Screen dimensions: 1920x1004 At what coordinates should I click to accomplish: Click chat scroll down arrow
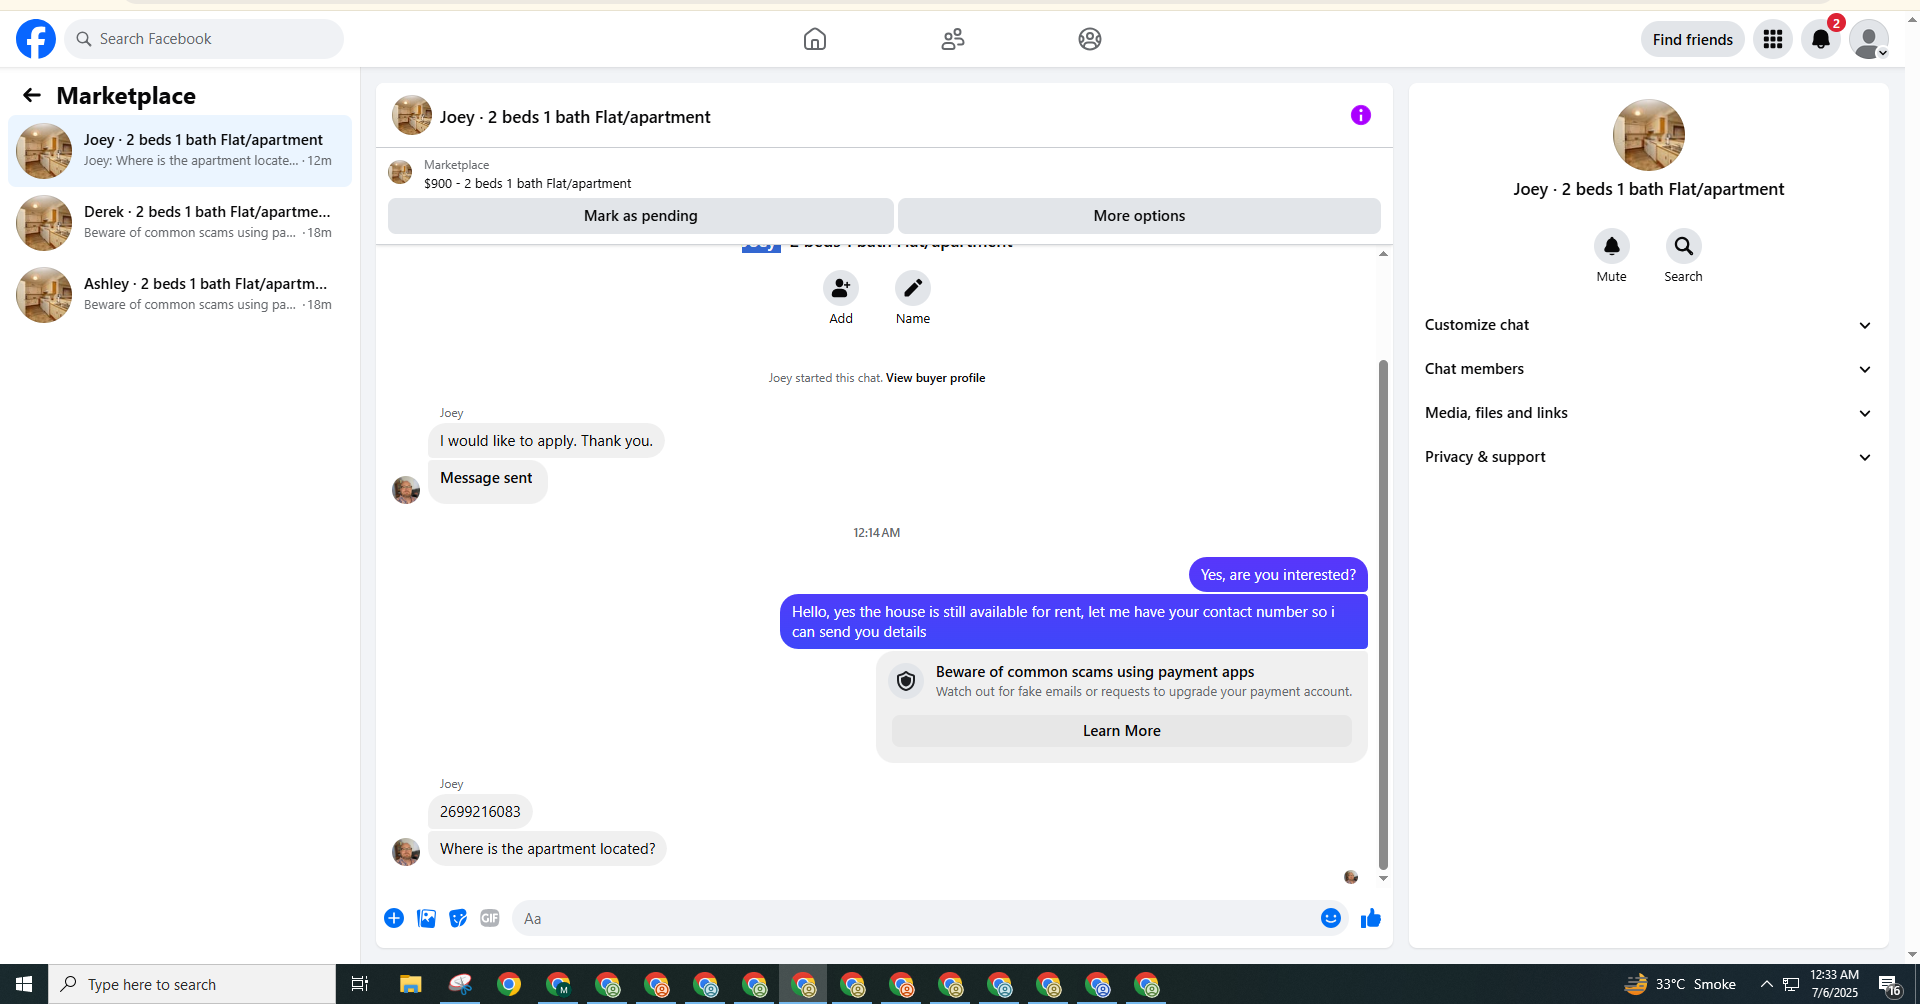(x=1383, y=878)
